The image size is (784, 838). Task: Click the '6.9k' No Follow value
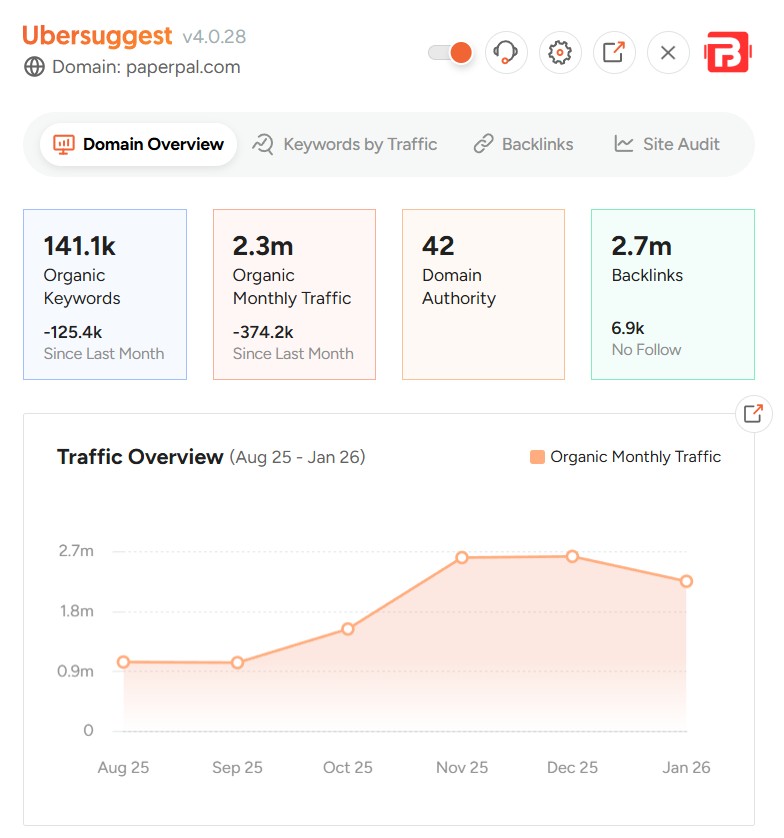pos(628,328)
